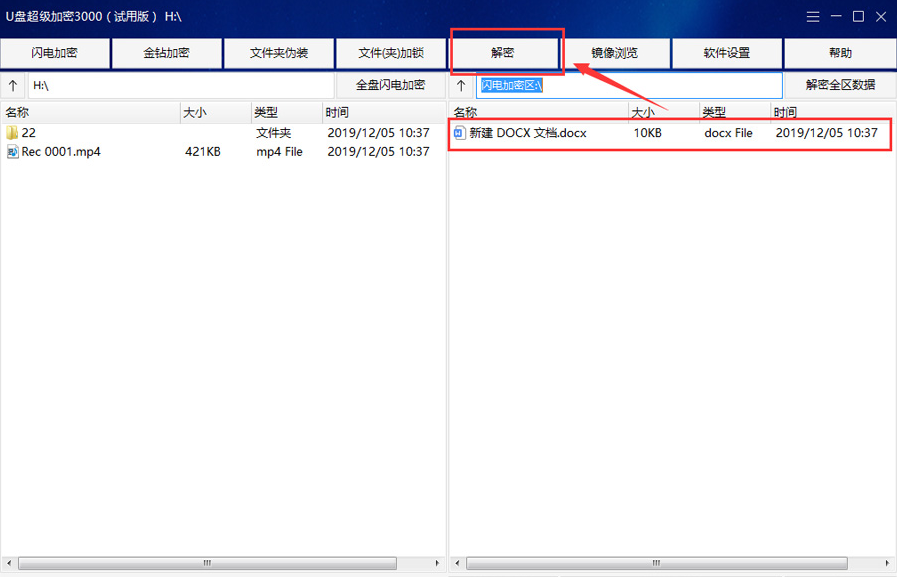The height and width of the screenshot is (577, 897).
Task: Click the Rec 0001.mp4 file icon
Action: point(12,152)
